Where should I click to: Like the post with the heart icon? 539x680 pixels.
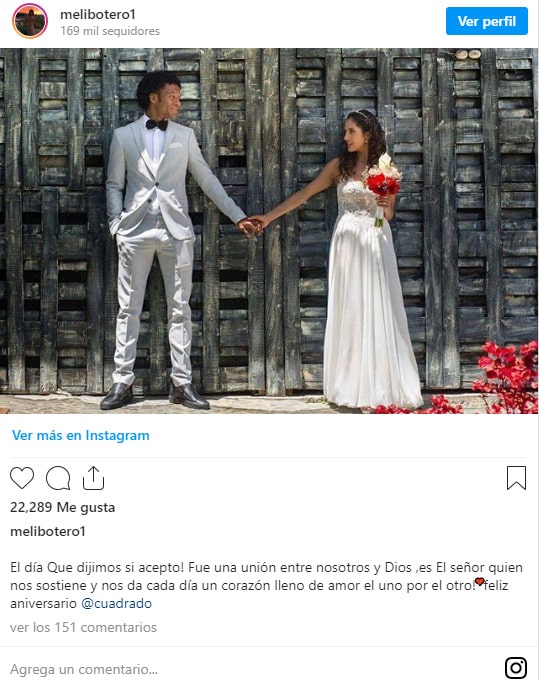(x=22, y=478)
